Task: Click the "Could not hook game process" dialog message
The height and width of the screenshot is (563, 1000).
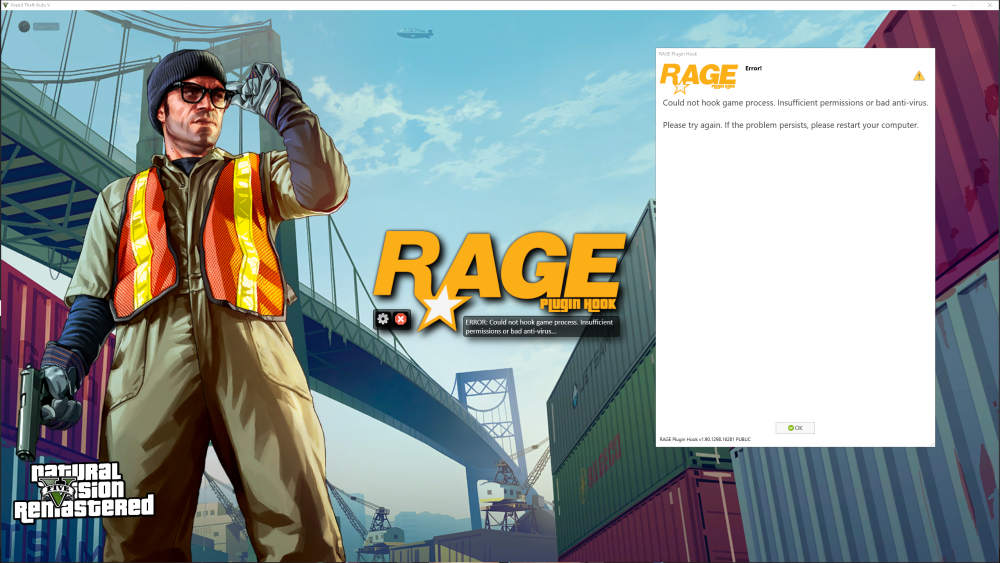Action: [x=795, y=103]
